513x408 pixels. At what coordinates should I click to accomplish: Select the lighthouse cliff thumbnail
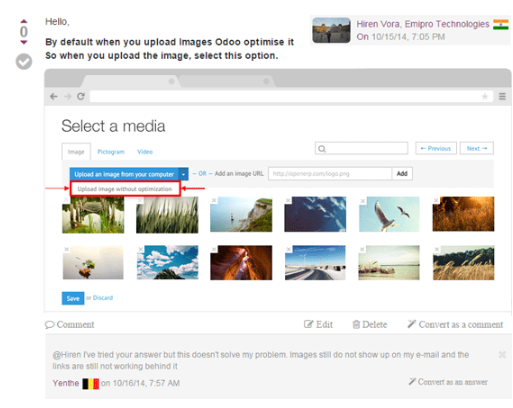[x=241, y=214]
